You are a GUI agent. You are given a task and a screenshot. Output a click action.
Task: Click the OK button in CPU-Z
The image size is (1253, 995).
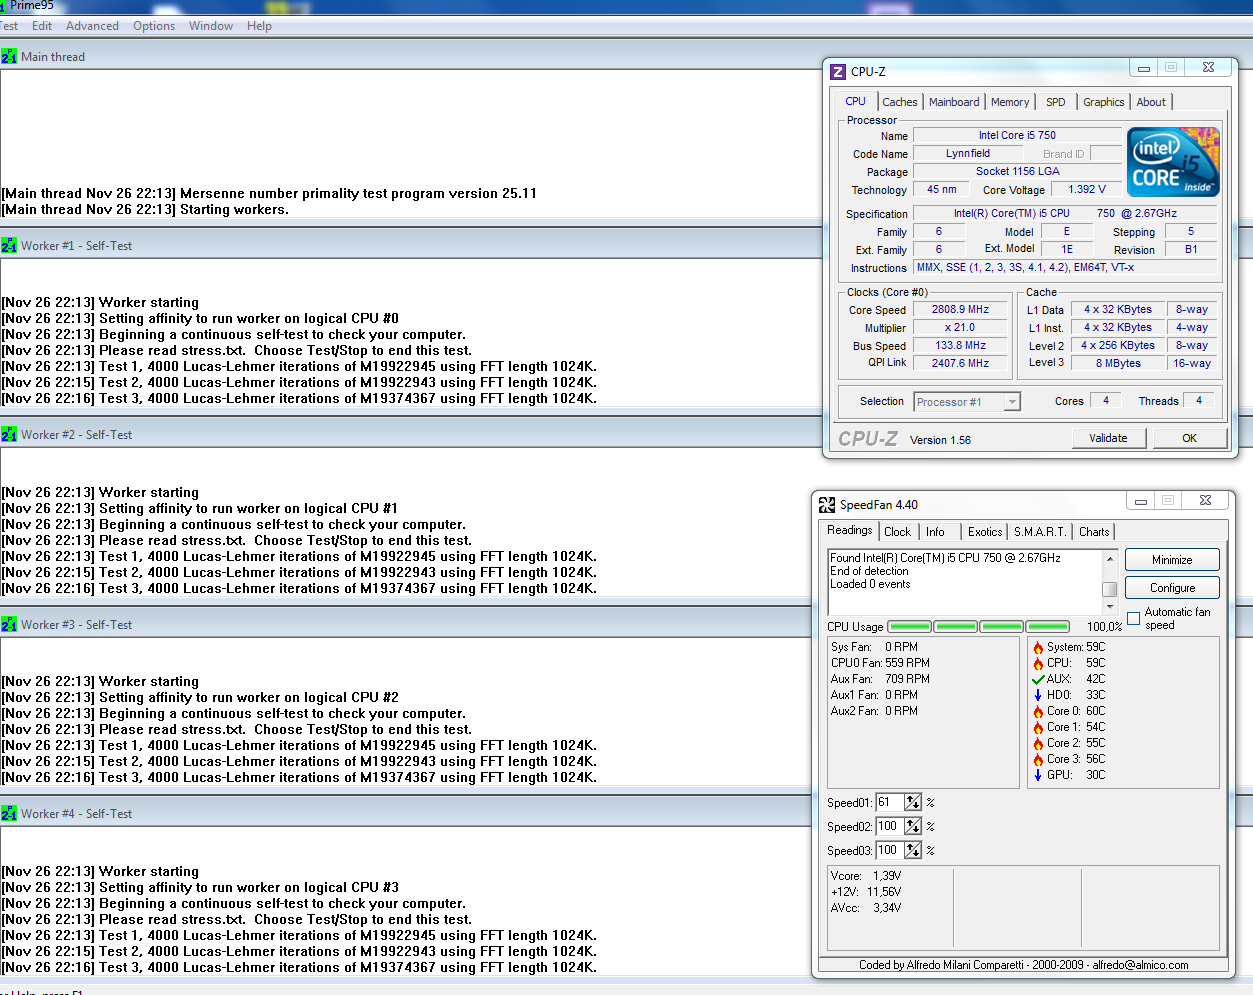pyautogui.click(x=1190, y=438)
